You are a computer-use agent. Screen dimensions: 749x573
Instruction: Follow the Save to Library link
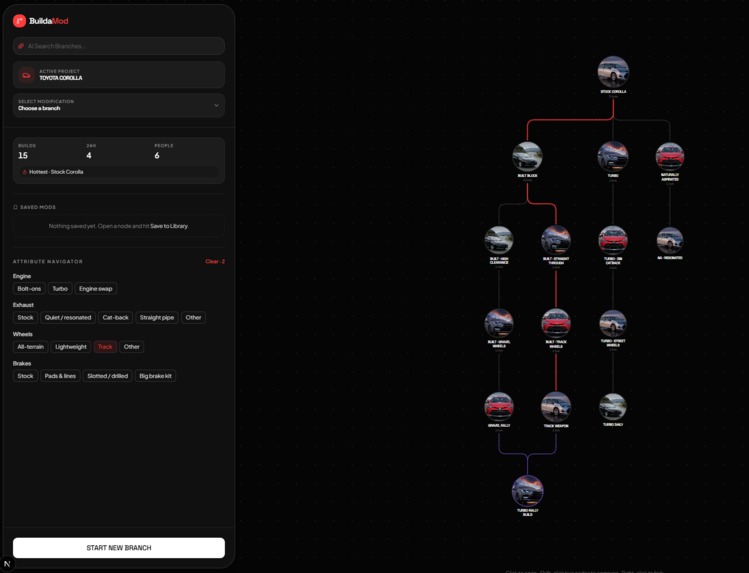(x=169, y=226)
